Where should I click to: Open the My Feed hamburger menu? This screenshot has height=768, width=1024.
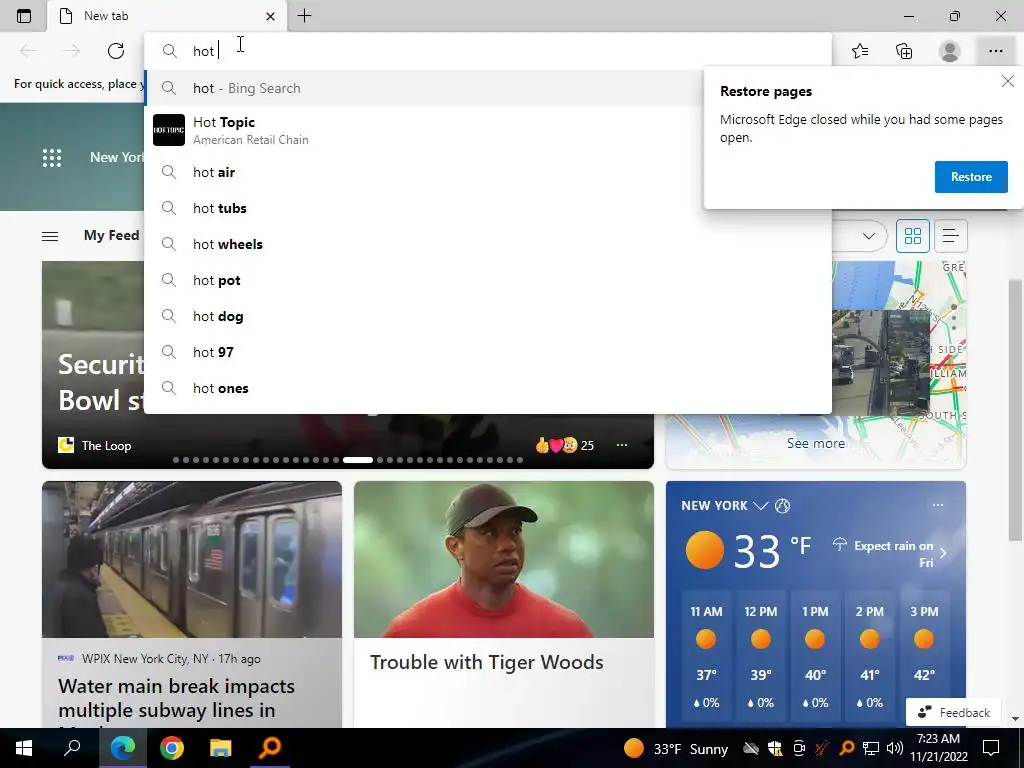50,236
